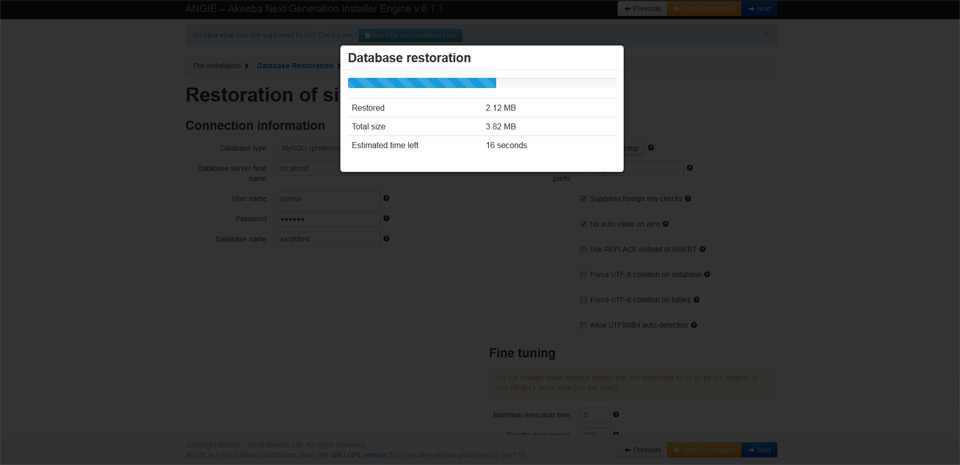Click the Estimated time left label

[385, 146]
